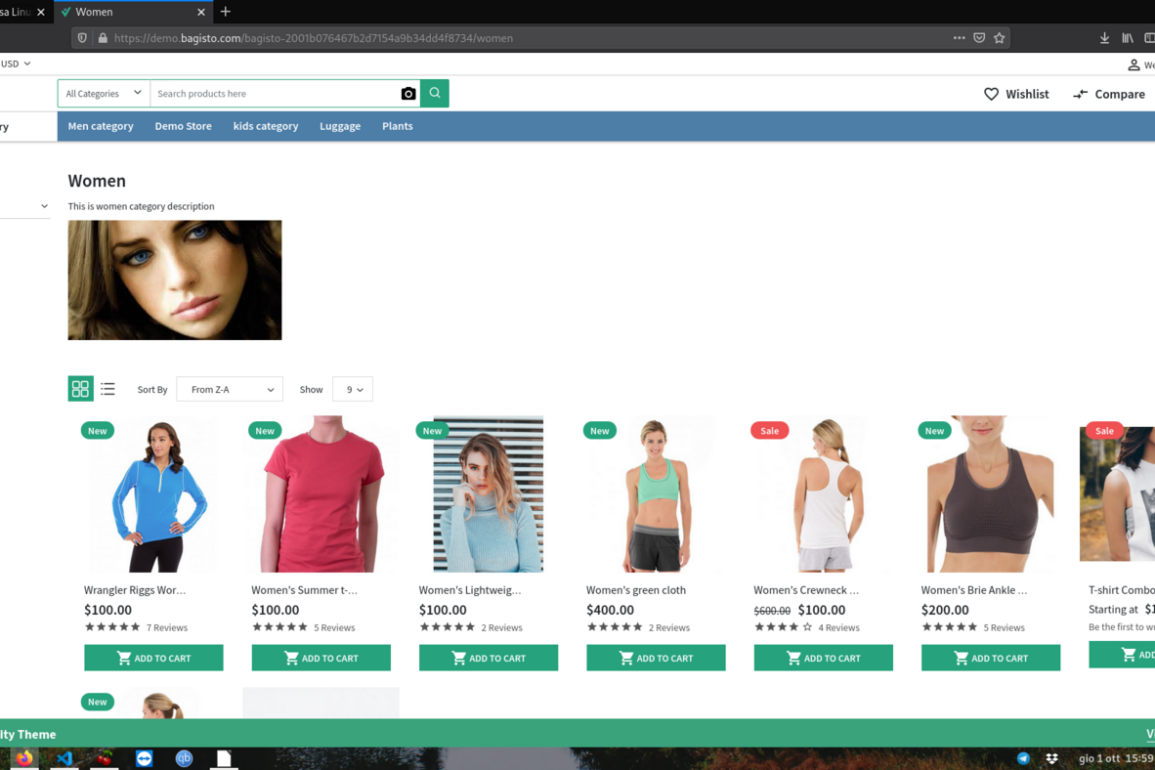Viewport: 1155px width, 770px height.
Task: Open the cherry icon app in taskbar
Action: tap(104, 757)
